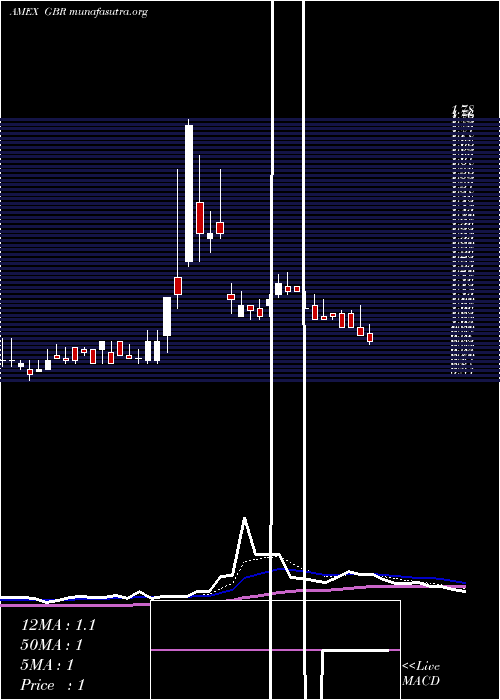The width and height of the screenshot is (500, 700).
Task: Click the peak of the white moving-average line
Action: click(x=244, y=518)
